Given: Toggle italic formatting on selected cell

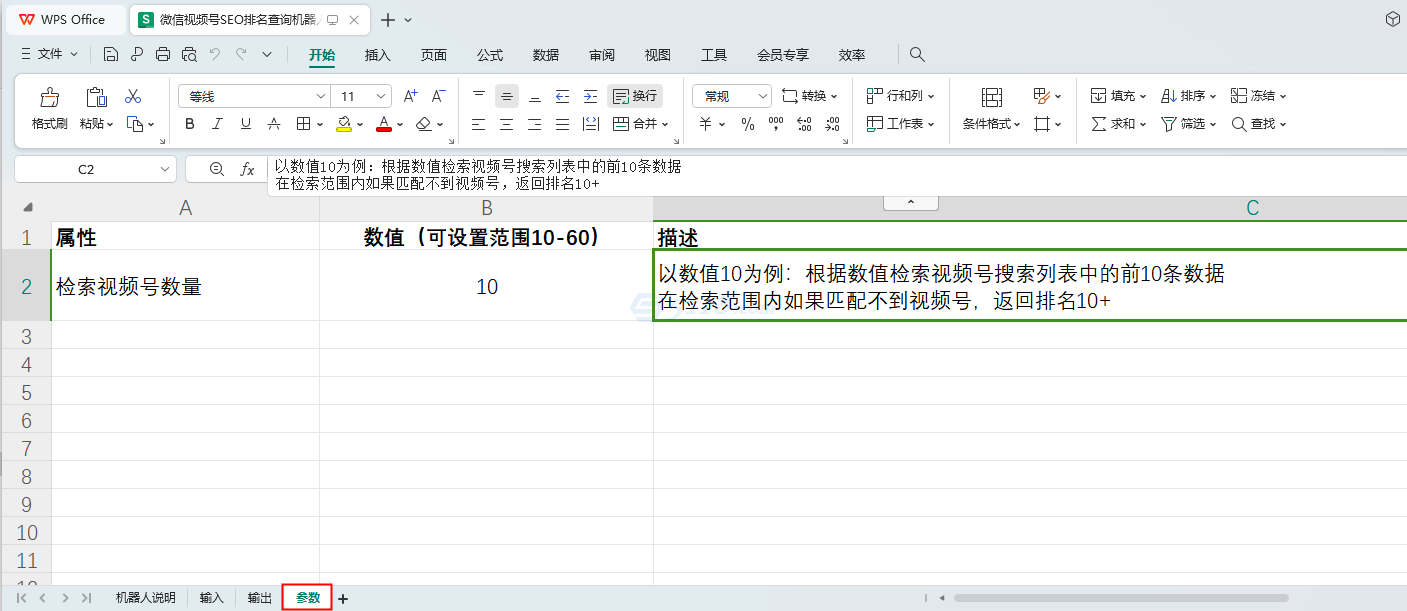Looking at the screenshot, I should click(x=217, y=123).
